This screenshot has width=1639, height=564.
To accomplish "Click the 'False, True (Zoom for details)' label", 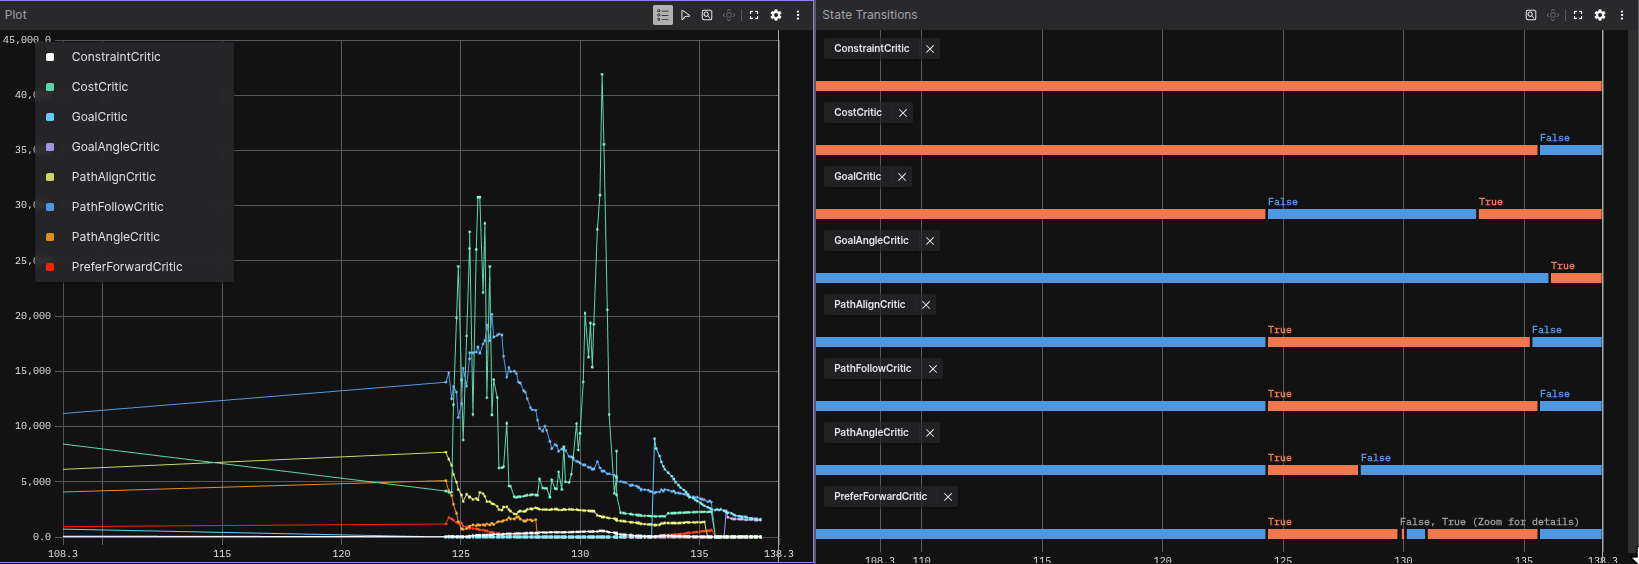I will click(1489, 522).
